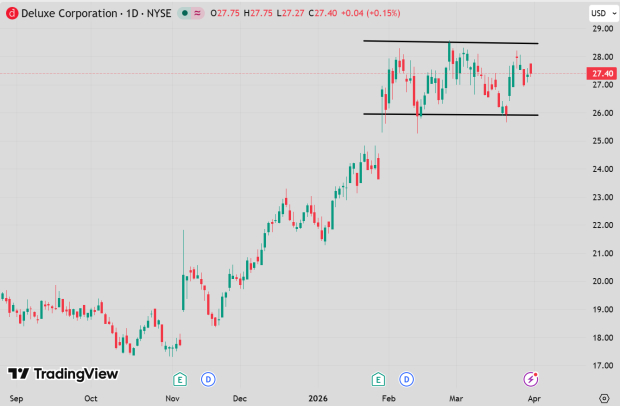
Task: Click the 27.40 current price label
Action: 601,73
